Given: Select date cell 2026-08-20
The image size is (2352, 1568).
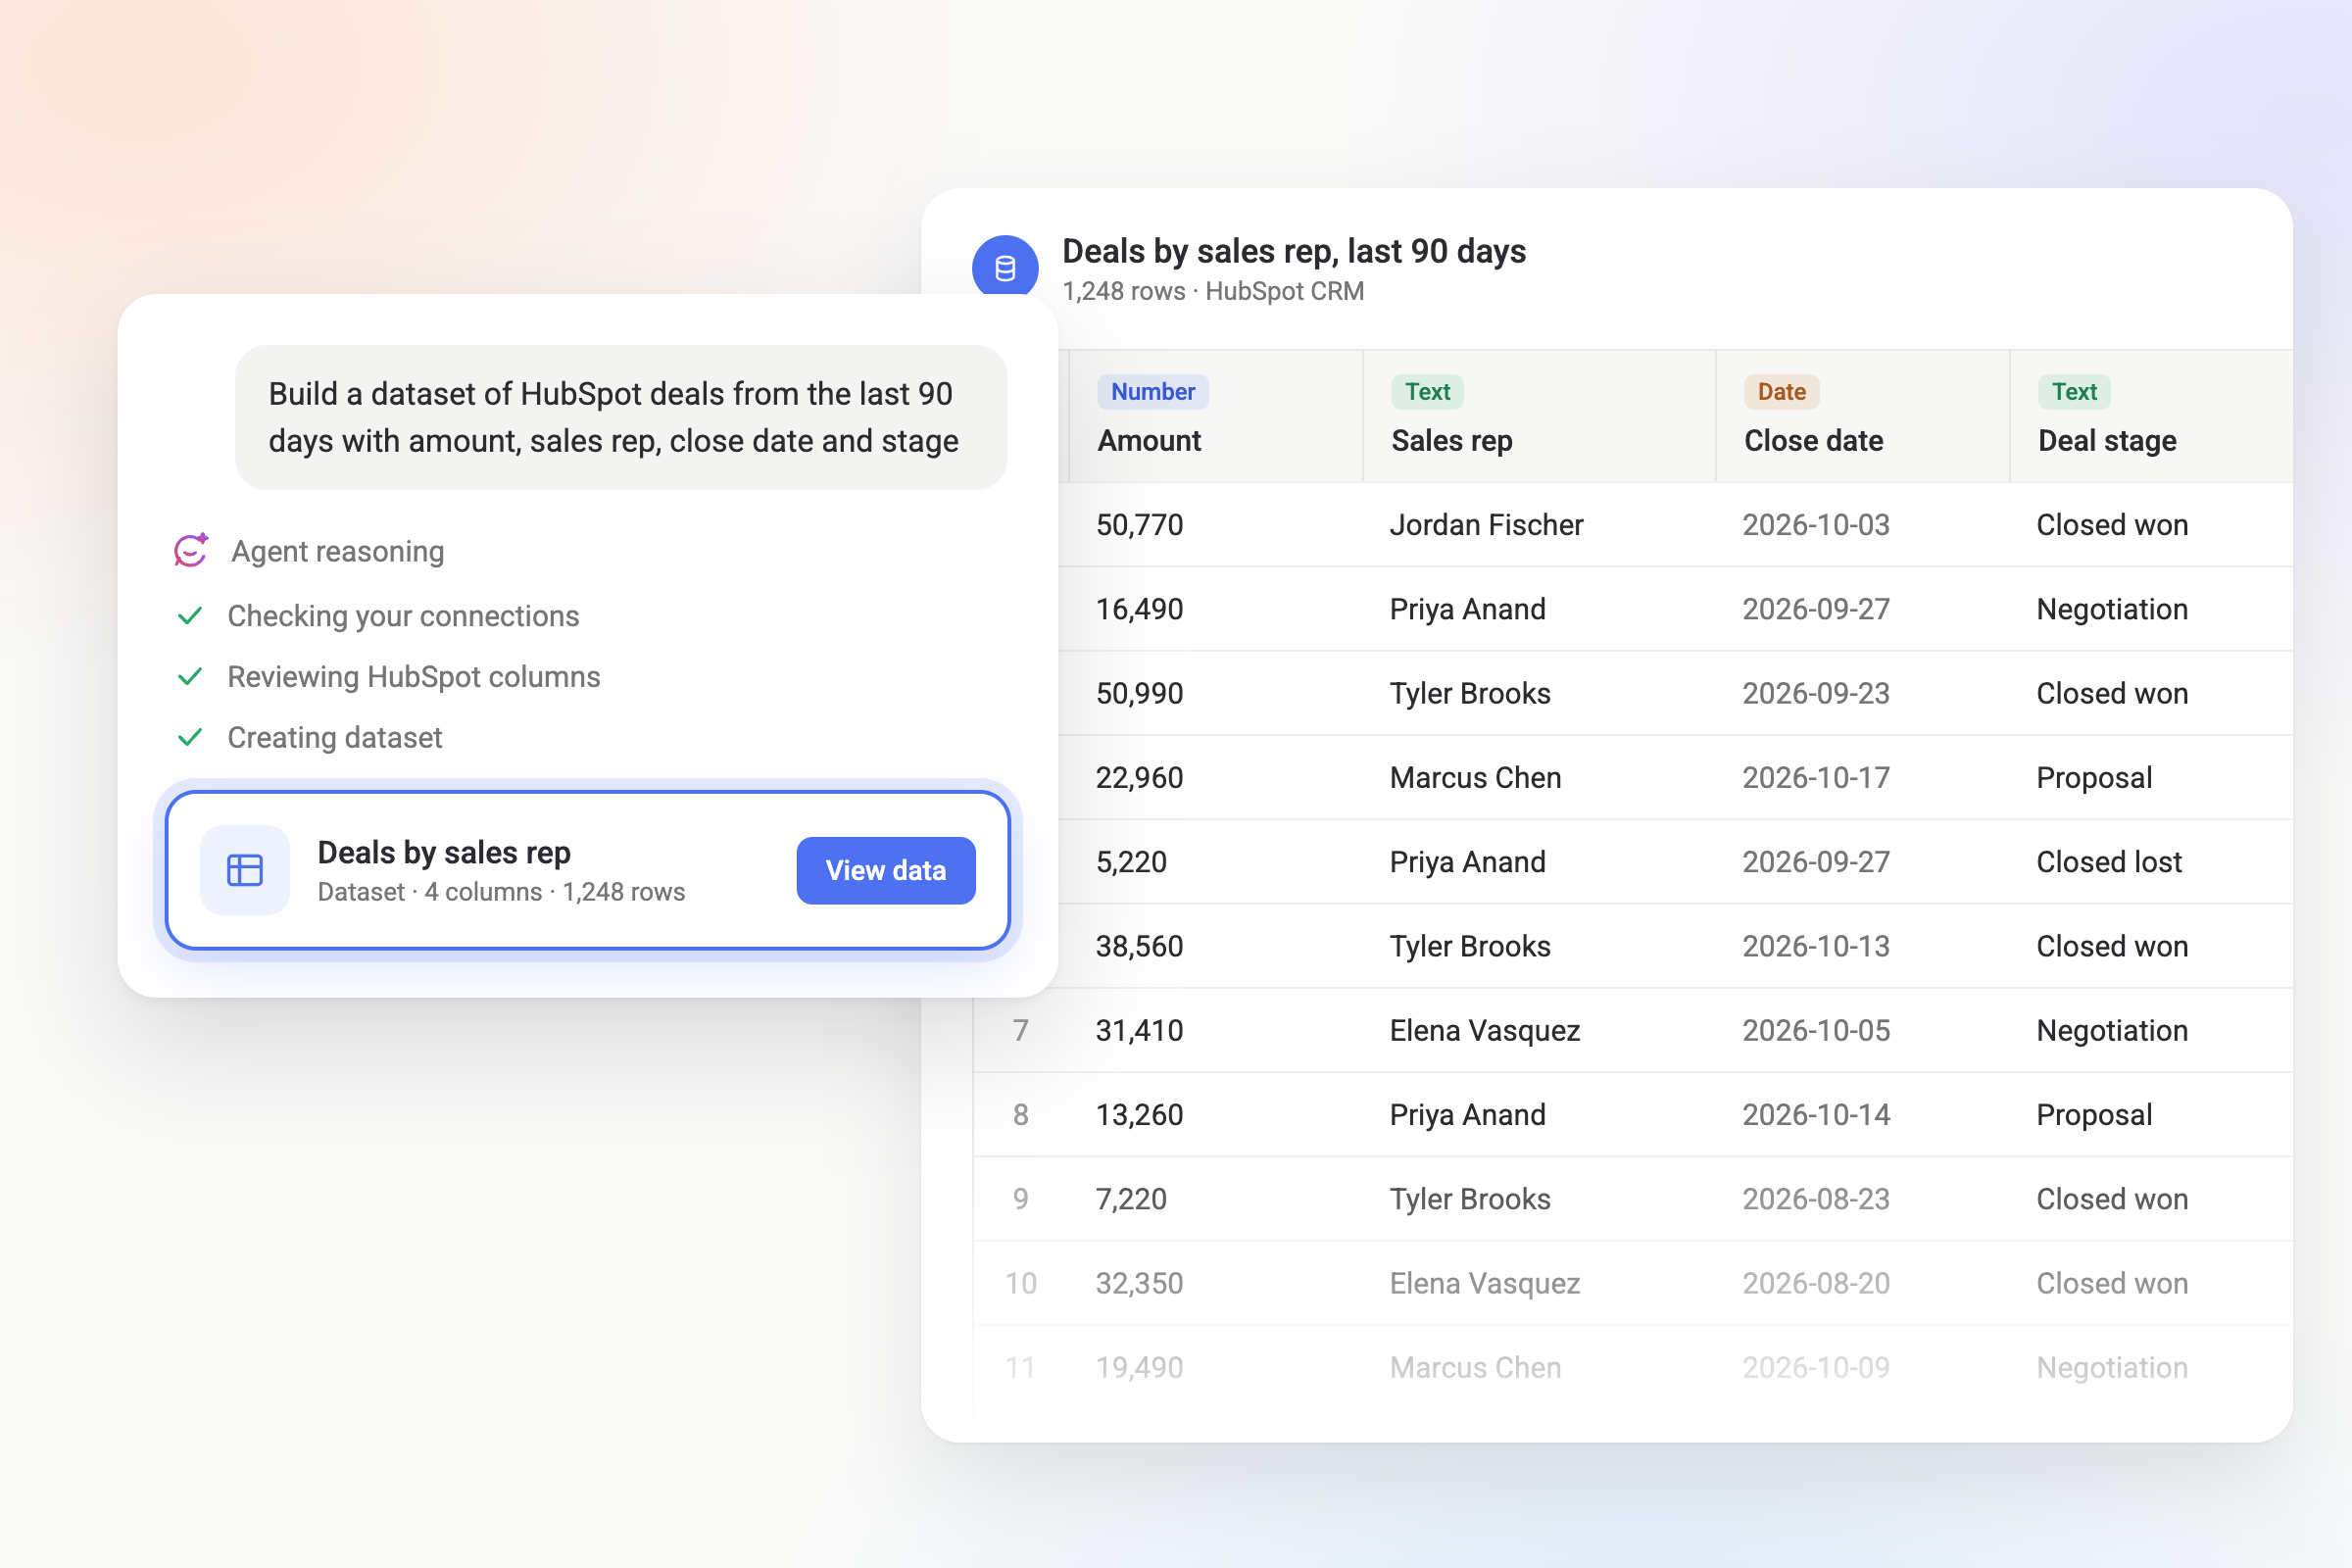Looking at the screenshot, I should click(x=1816, y=1283).
